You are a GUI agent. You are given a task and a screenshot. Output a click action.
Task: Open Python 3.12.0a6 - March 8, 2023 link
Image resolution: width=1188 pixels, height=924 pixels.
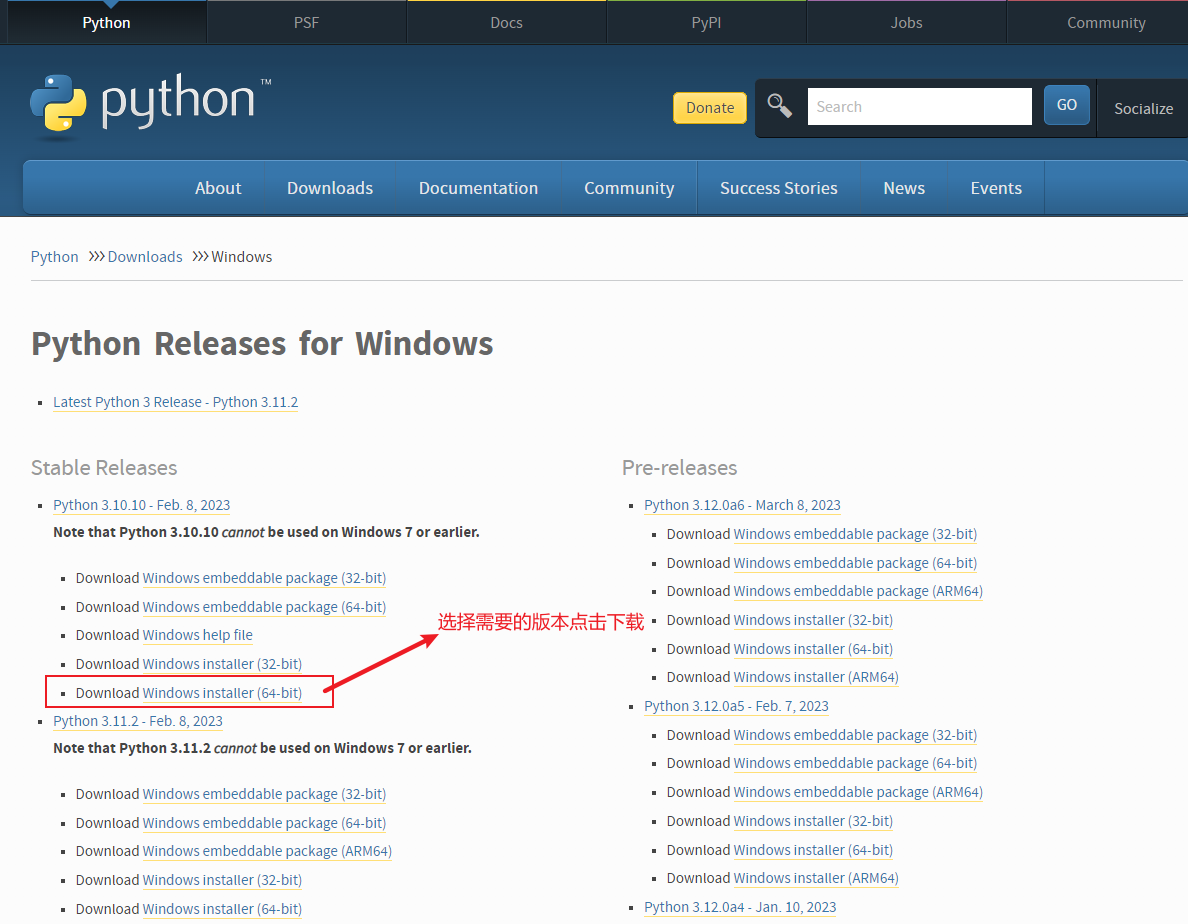coord(742,505)
